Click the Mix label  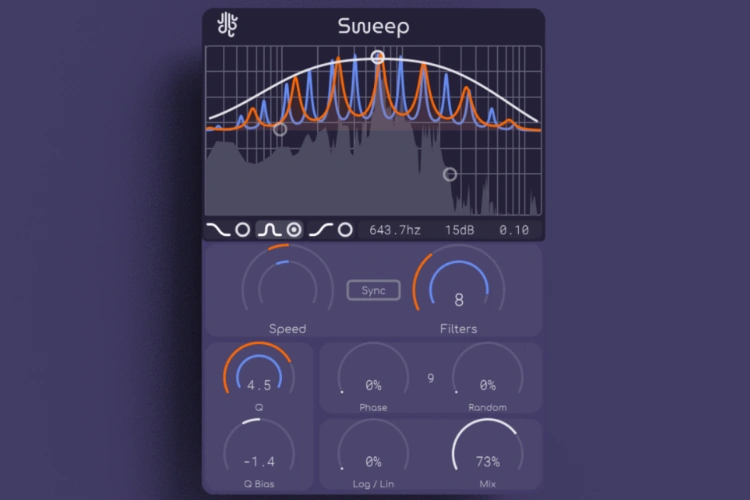487,484
